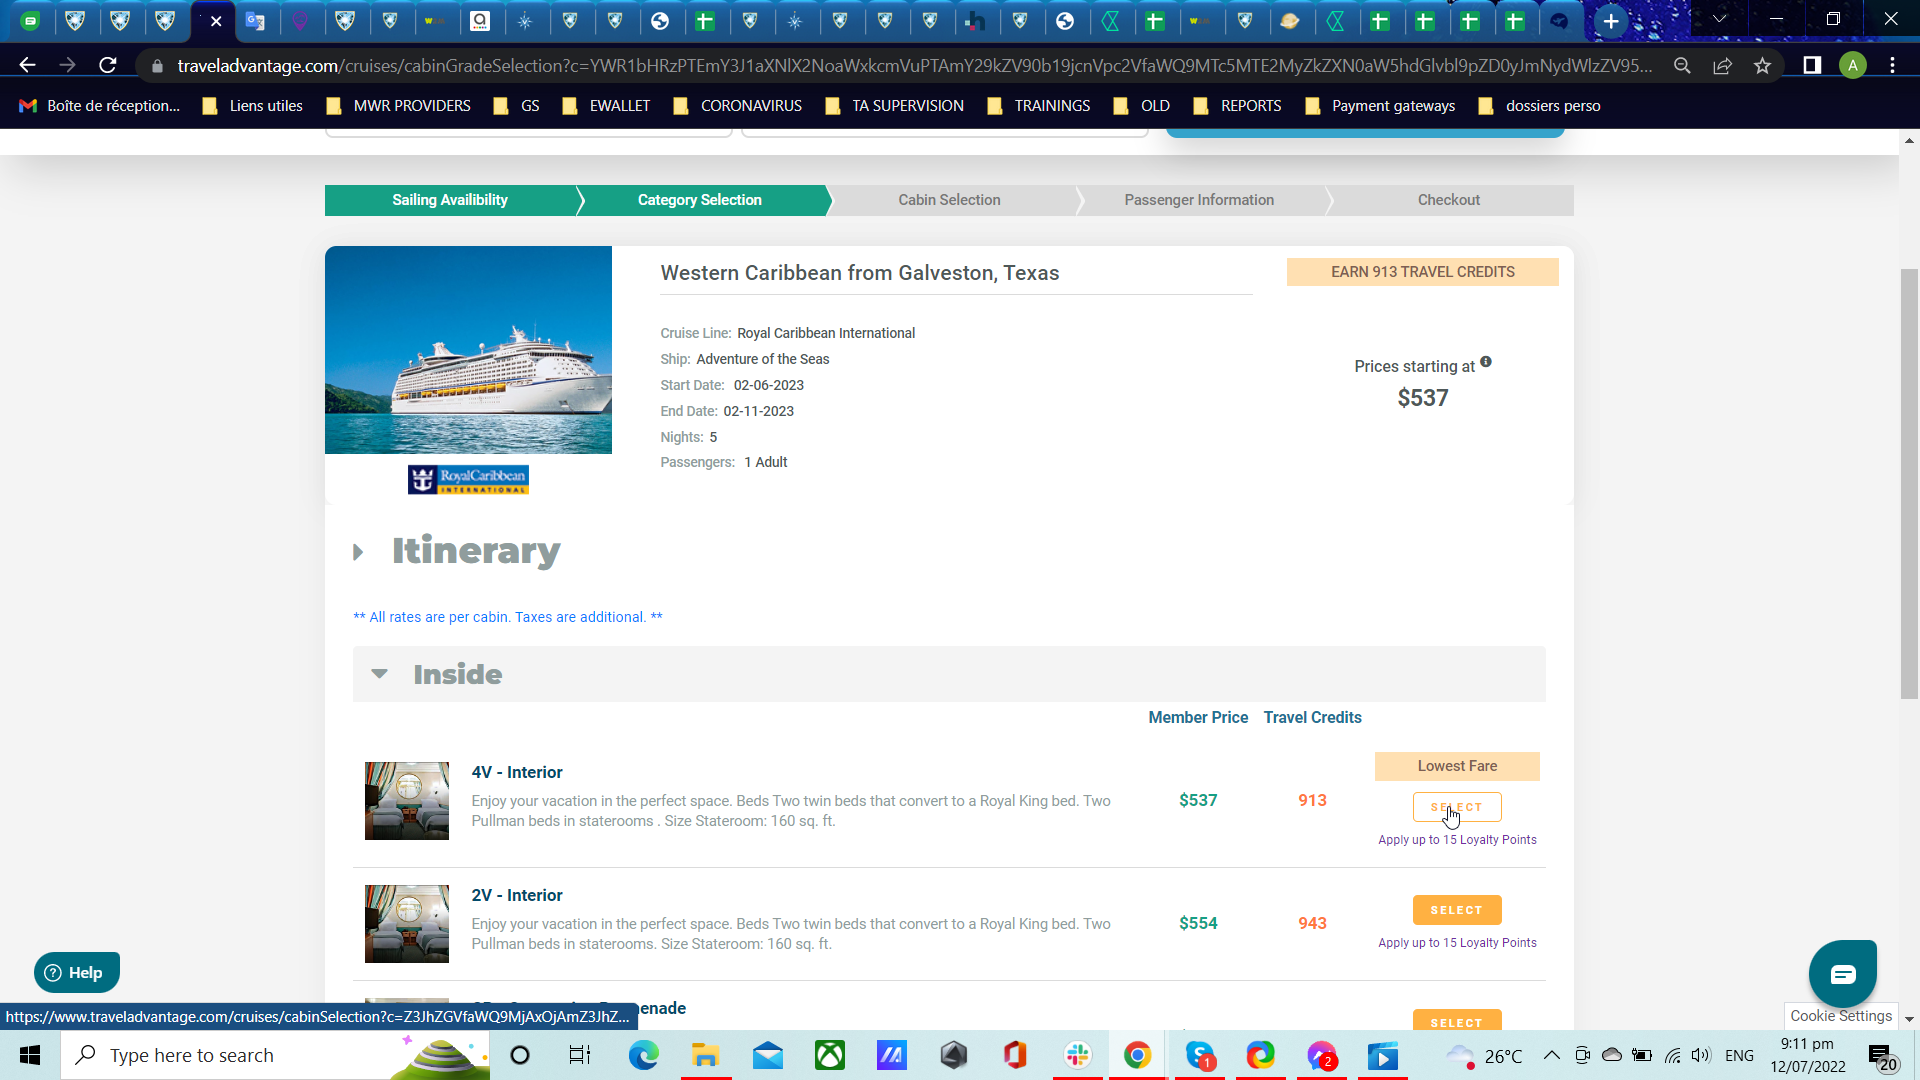Viewport: 1920px width, 1080px height.
Task: Click the Help button
Action: tap(76, 972)
